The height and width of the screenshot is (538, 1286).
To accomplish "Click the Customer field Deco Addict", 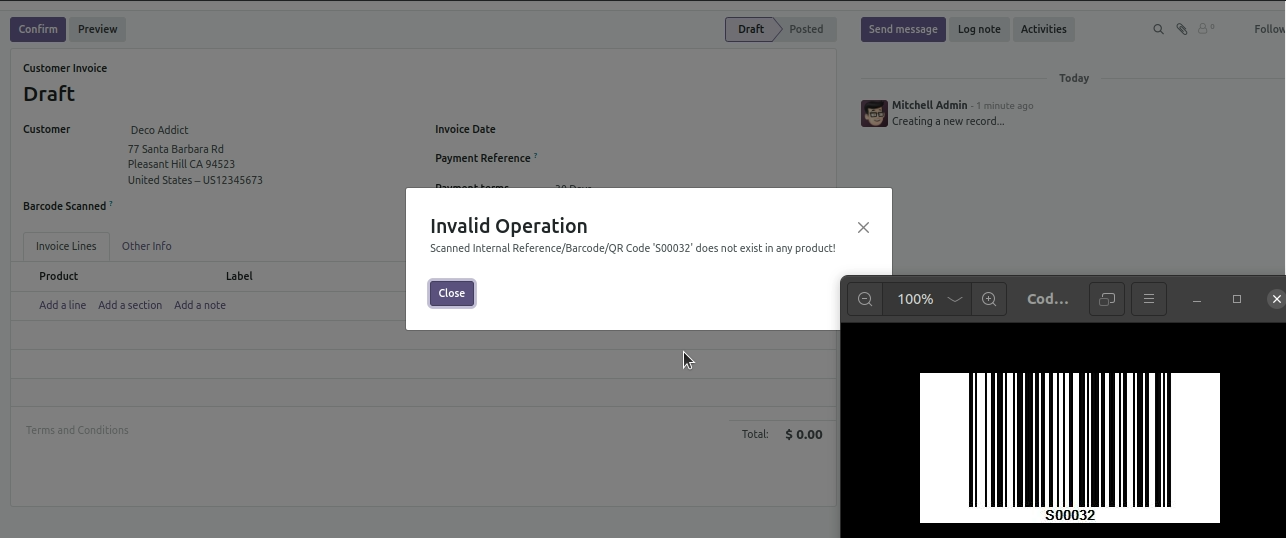I will point(159,130).
